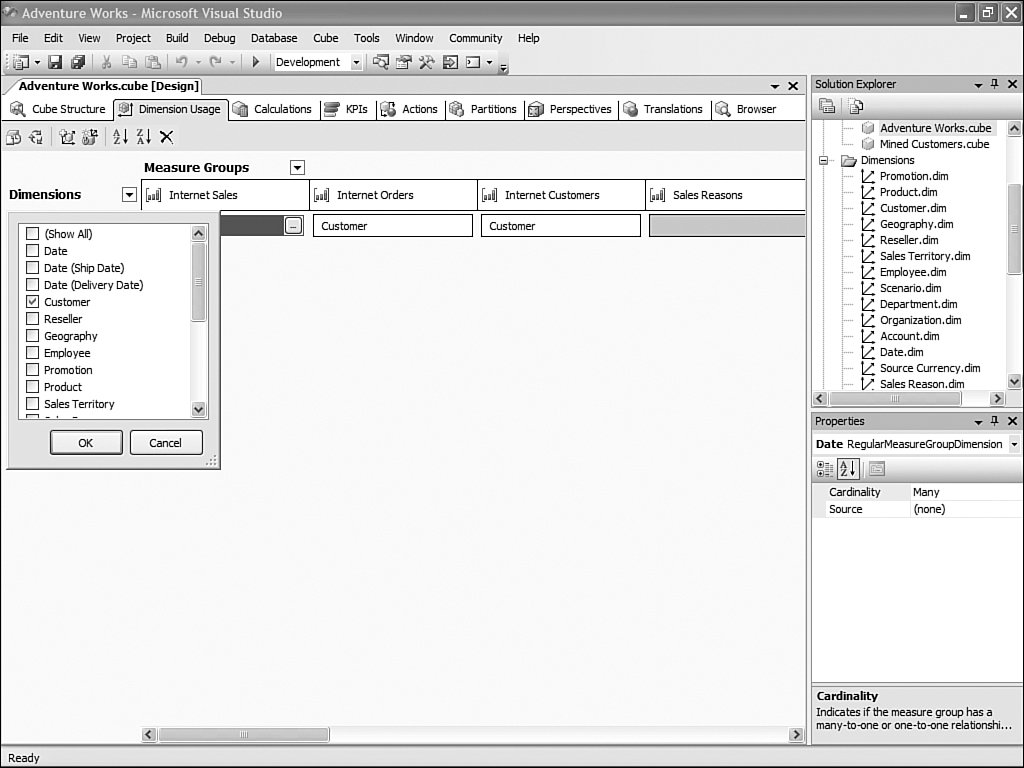1024x768 pixels.
Task: Check the Promotion checkbox
Action: tap(32, 369)
